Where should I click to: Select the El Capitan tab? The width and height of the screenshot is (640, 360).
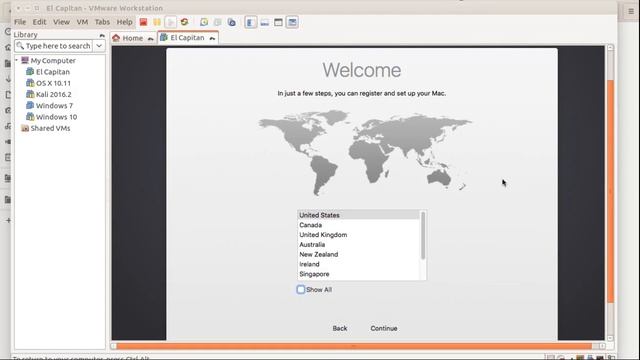[x=188, y=38]
